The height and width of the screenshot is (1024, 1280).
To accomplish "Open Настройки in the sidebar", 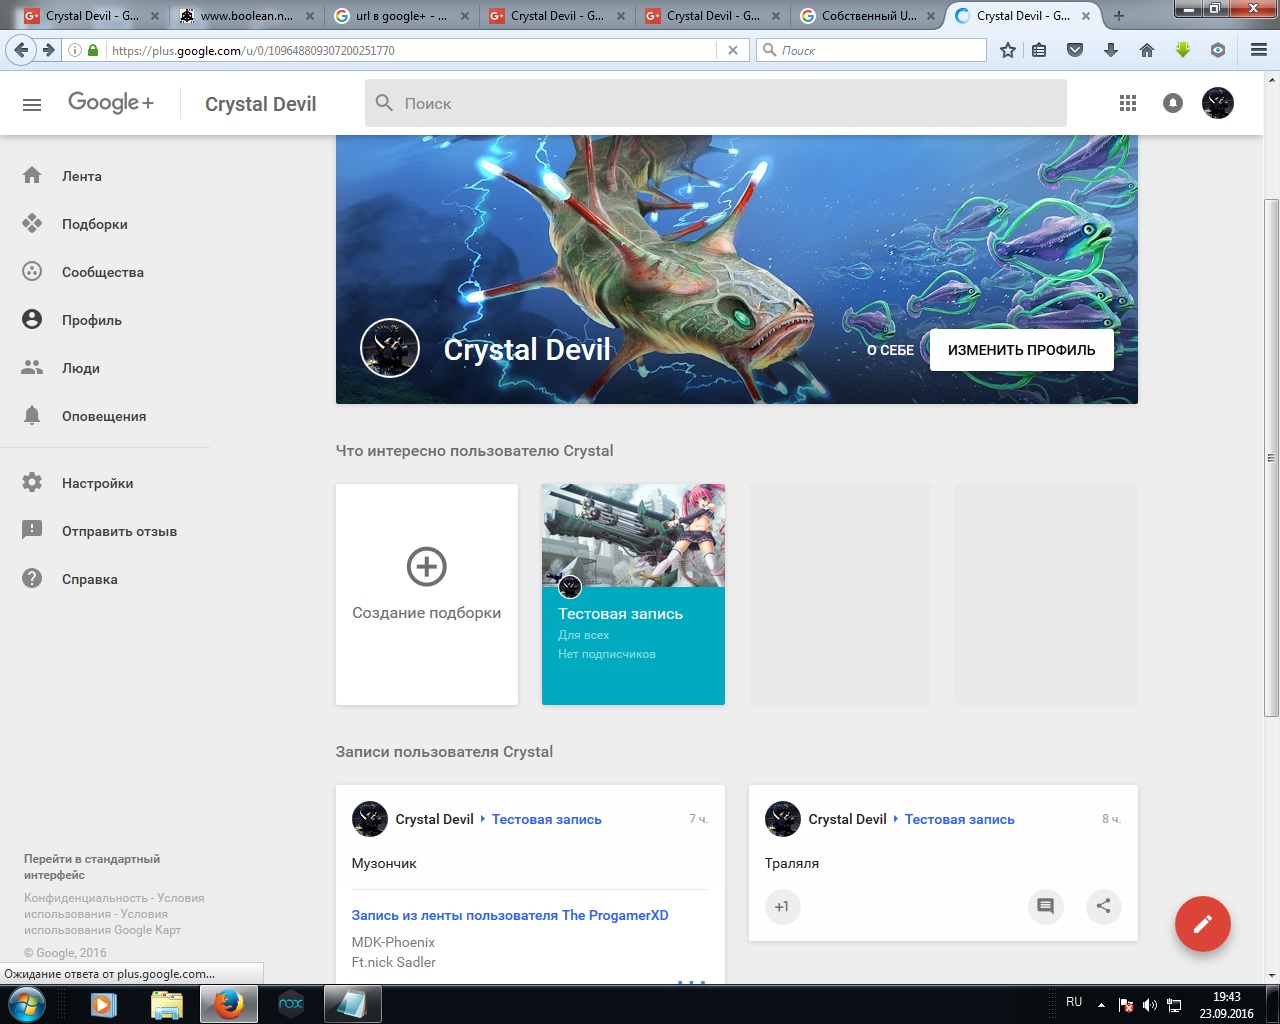I will tap(97, 483).
